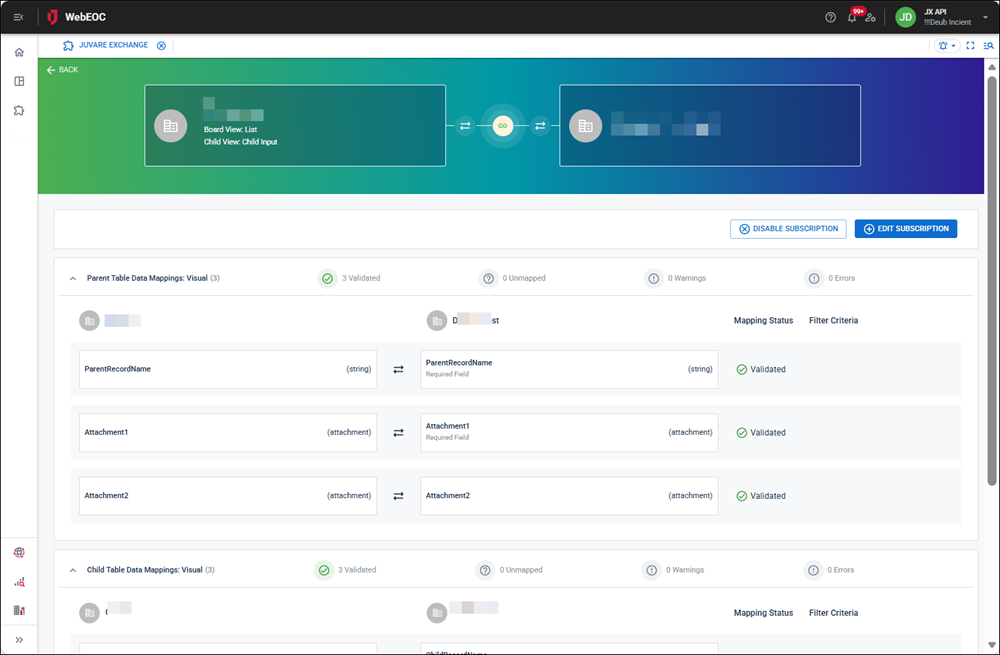Click Validated status for Attachment2 row
This screenshot has width=1000, height=655.
pos(761,496)
